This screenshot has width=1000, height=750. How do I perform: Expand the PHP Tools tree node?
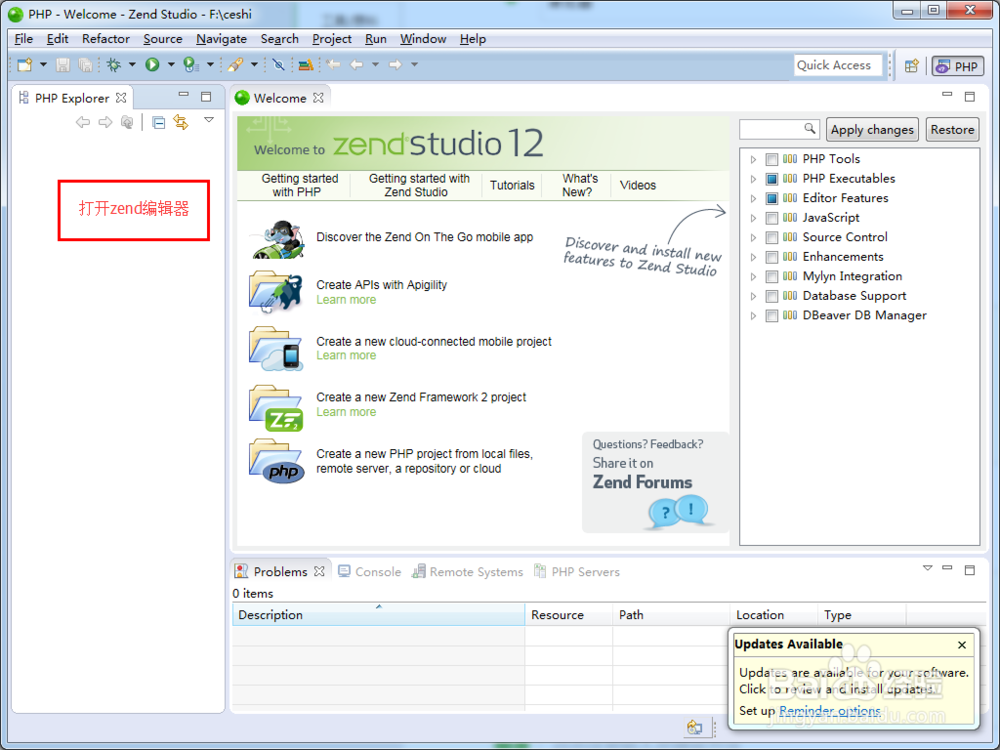[x=753, y=159]
